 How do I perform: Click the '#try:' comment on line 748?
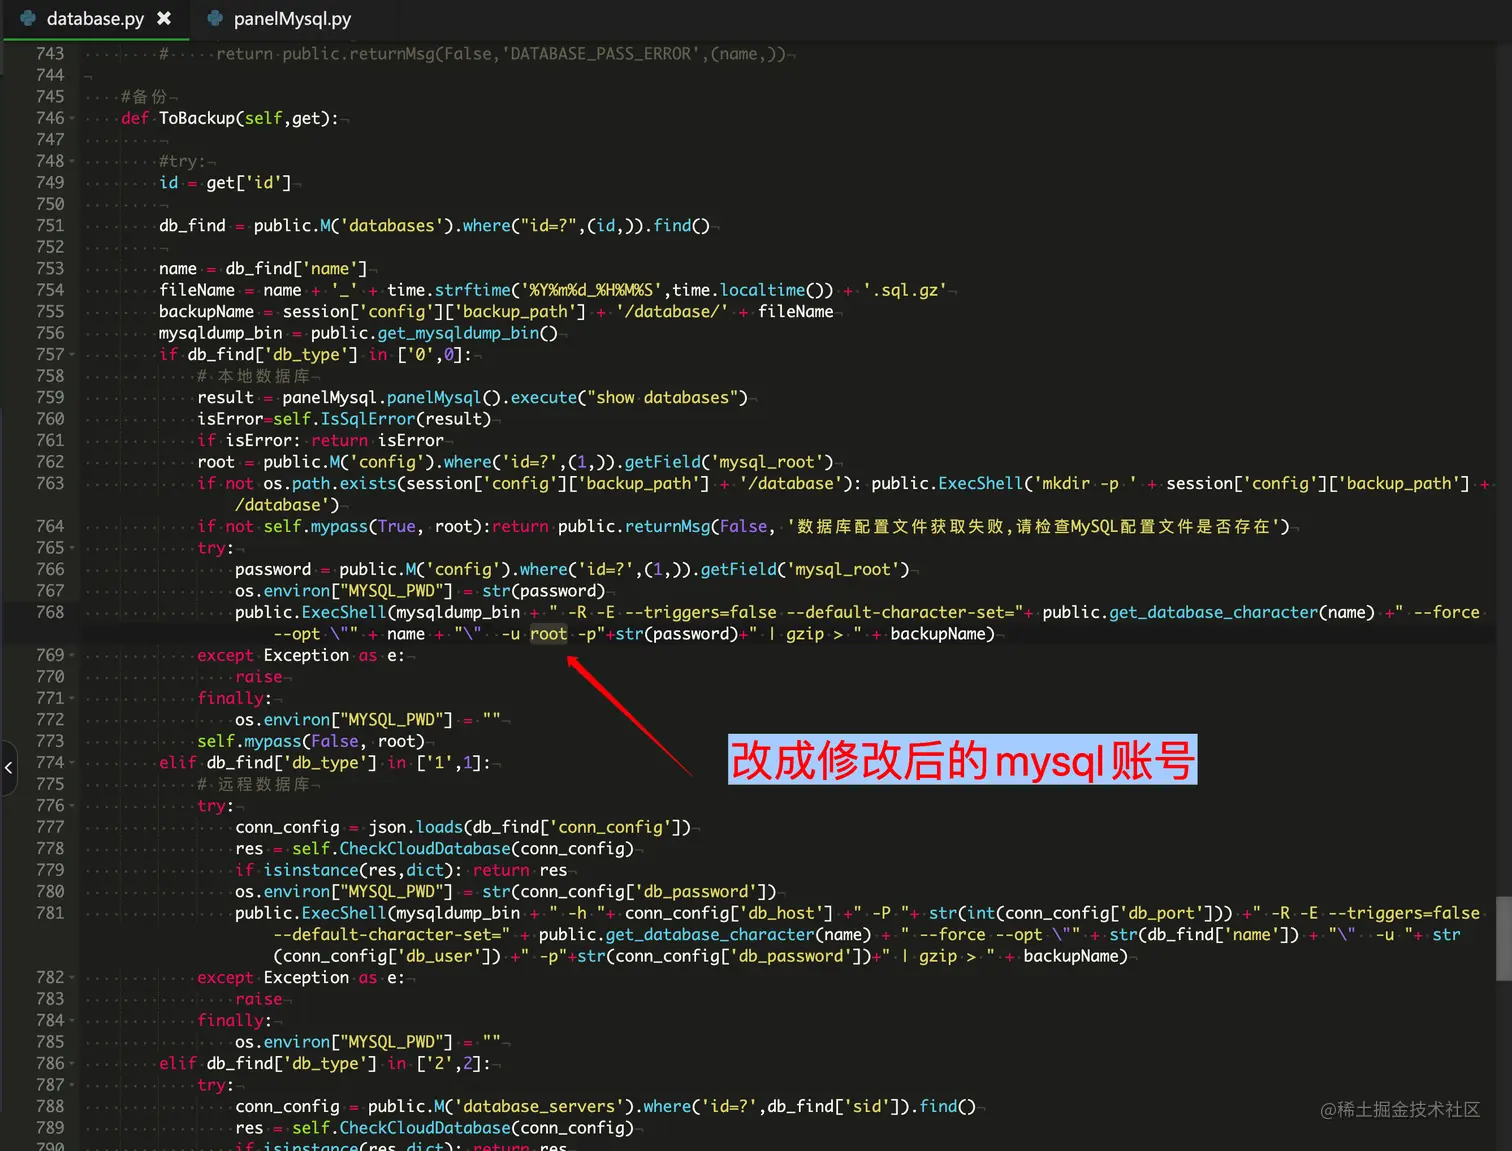point(182,162)
